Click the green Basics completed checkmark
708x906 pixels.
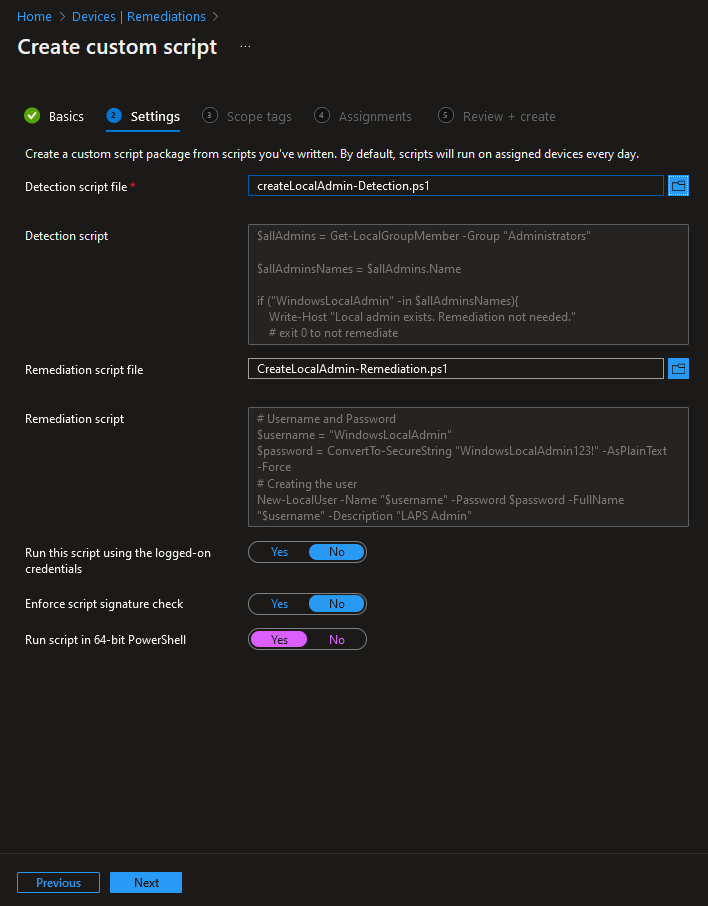[32, 116]
